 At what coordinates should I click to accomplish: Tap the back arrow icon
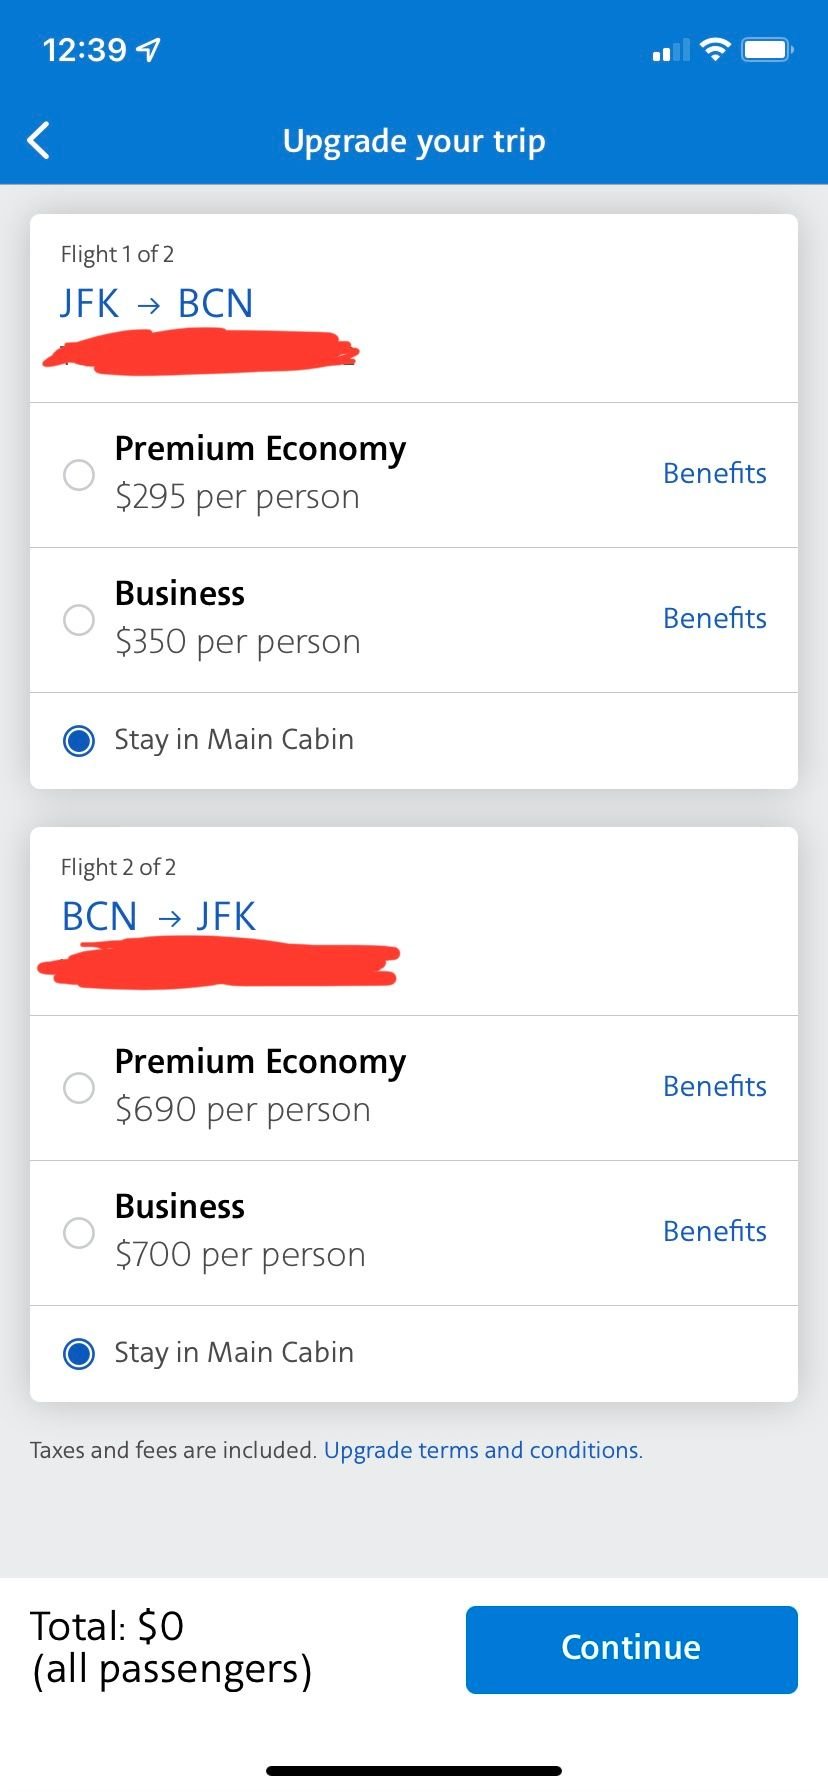coord(39,141)
